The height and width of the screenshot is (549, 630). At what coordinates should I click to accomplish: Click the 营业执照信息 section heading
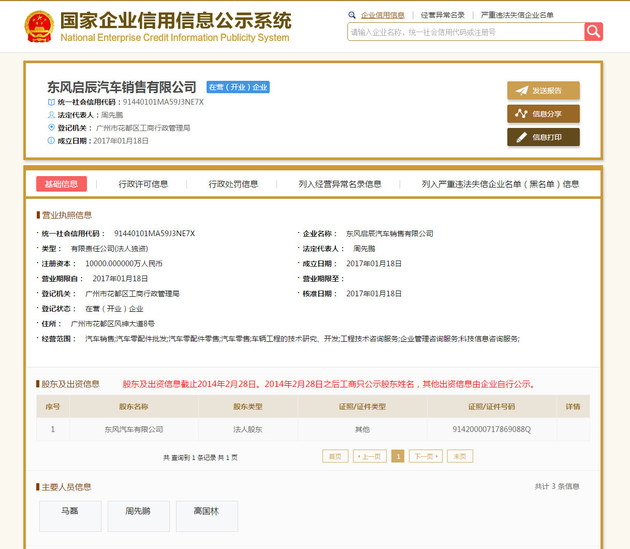tap(67, 215)
